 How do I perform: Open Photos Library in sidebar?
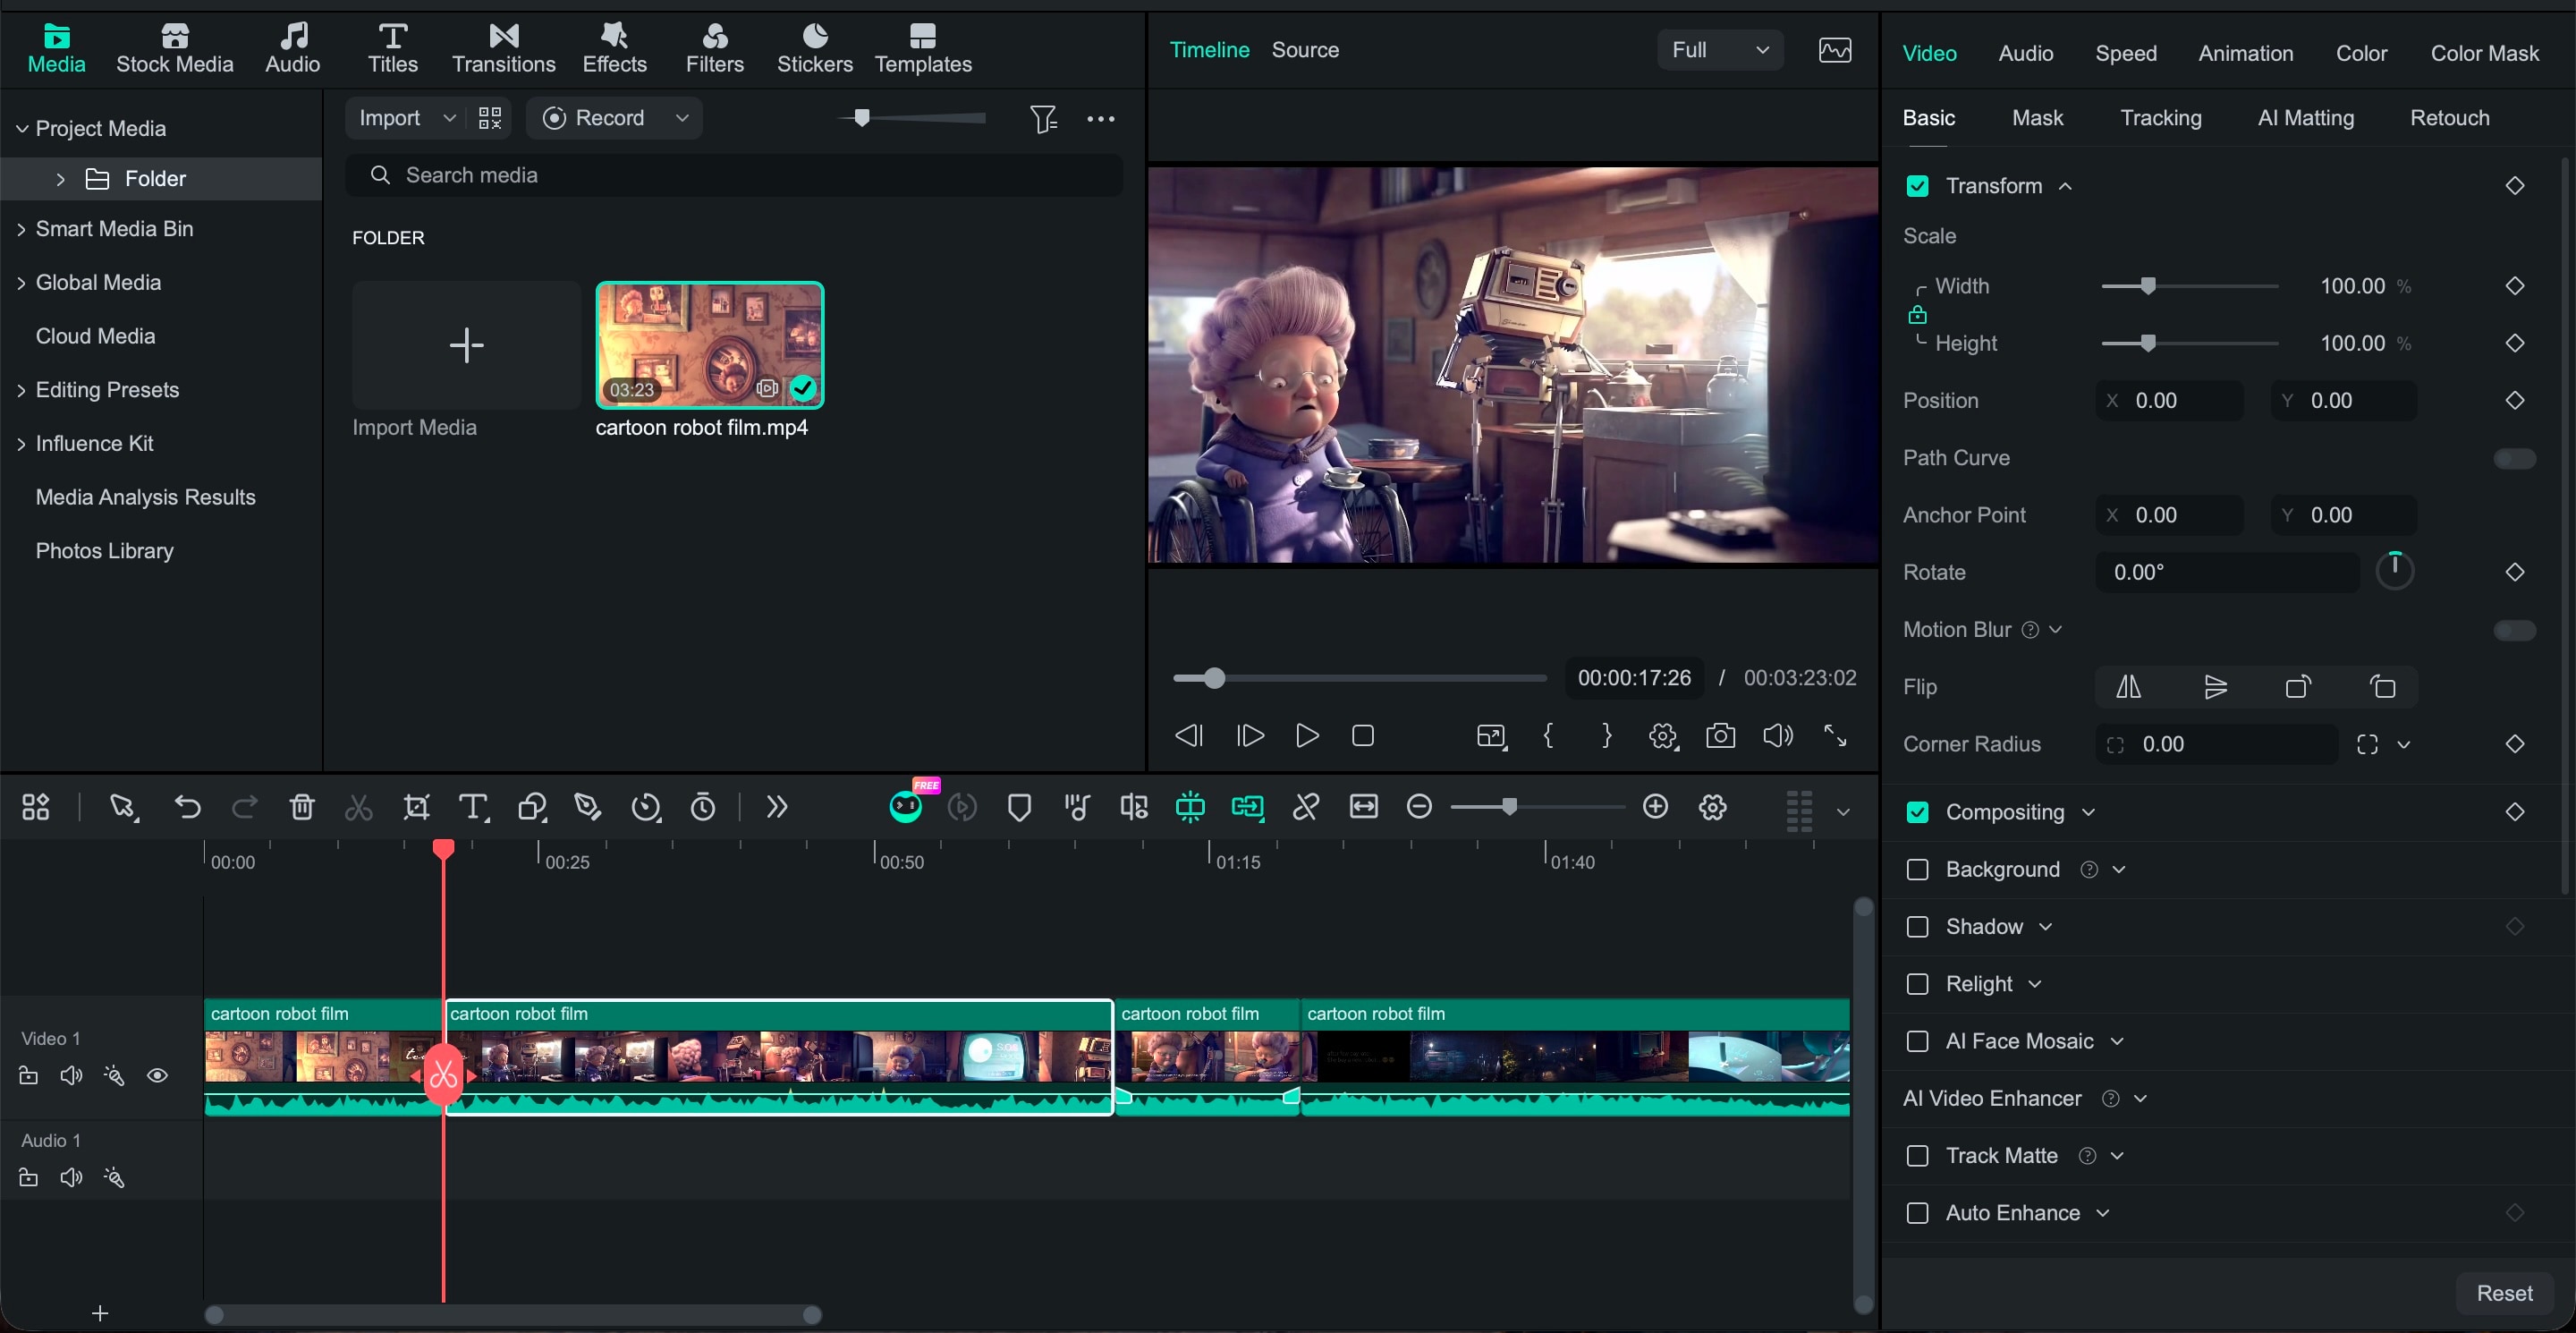[x=104, y=551]
